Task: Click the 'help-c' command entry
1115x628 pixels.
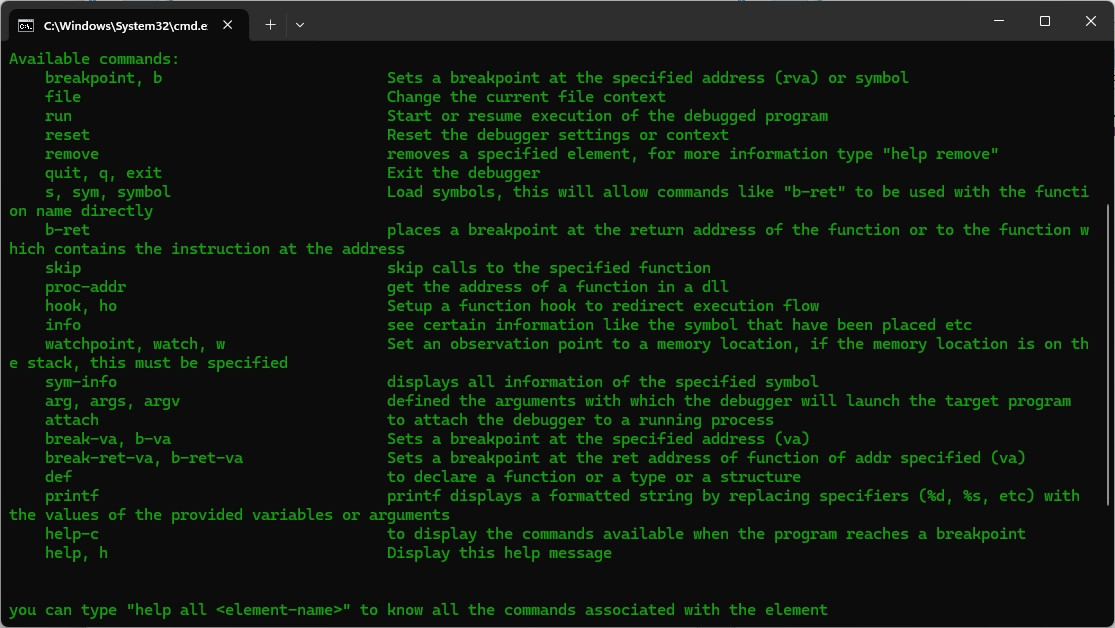Action: click(x=72, y=534)
